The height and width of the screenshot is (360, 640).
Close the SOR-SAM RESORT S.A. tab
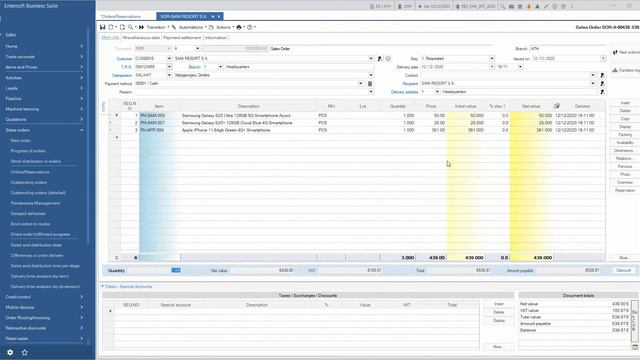[x=219, y=16]
